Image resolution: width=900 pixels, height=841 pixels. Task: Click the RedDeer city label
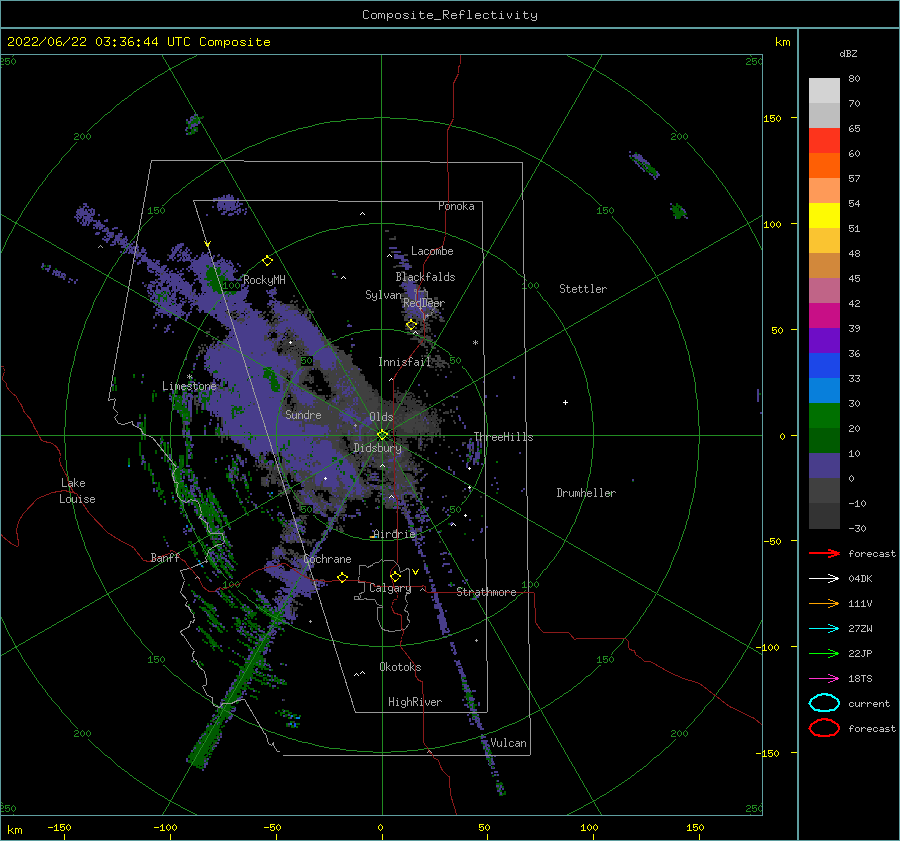tap(424, 303)
